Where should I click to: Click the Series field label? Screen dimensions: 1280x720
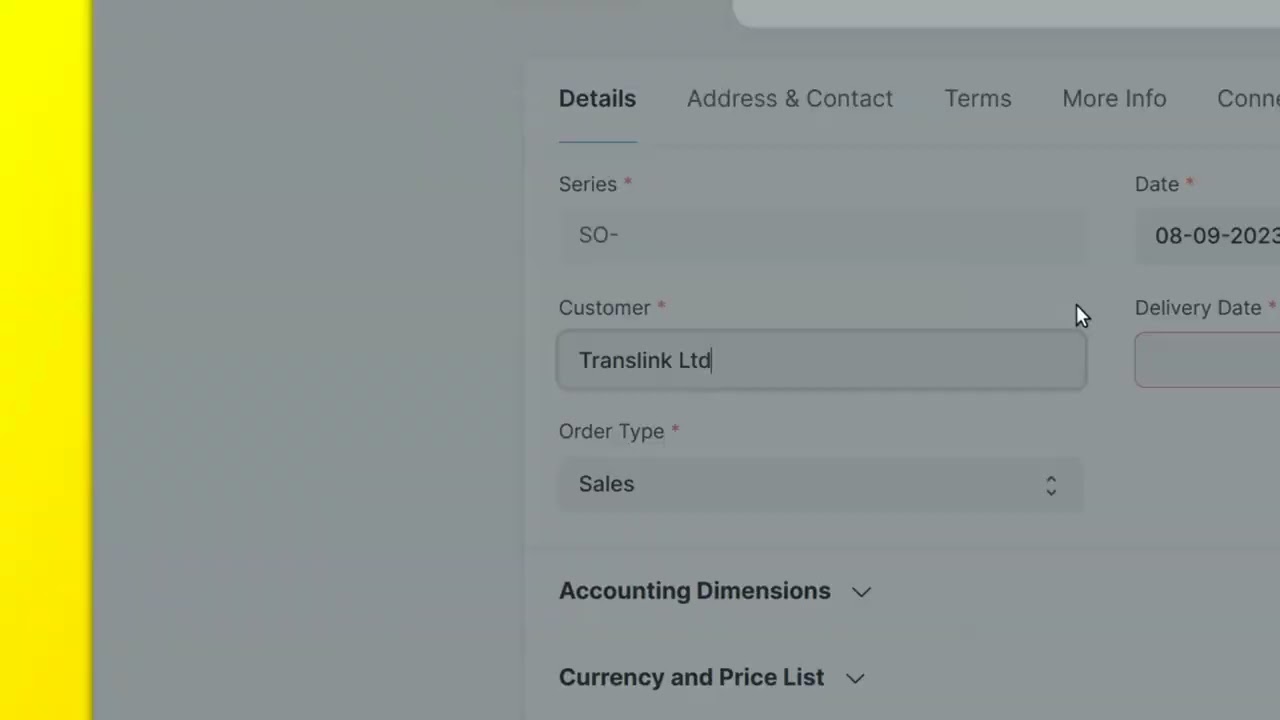pyautogui.click(x=588, y=184)
